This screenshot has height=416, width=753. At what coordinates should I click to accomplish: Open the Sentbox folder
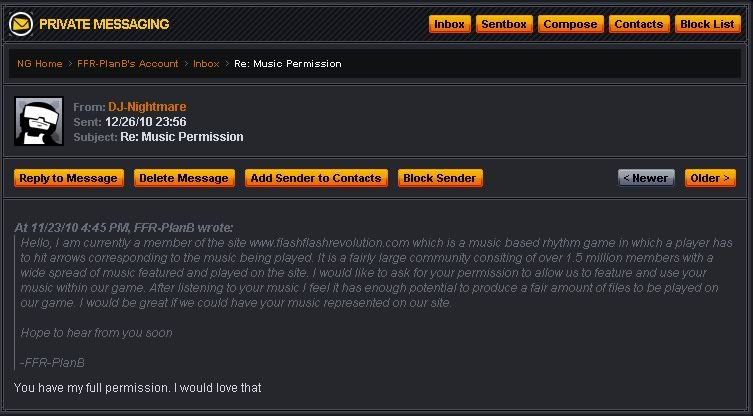click(x=503, y=24)
